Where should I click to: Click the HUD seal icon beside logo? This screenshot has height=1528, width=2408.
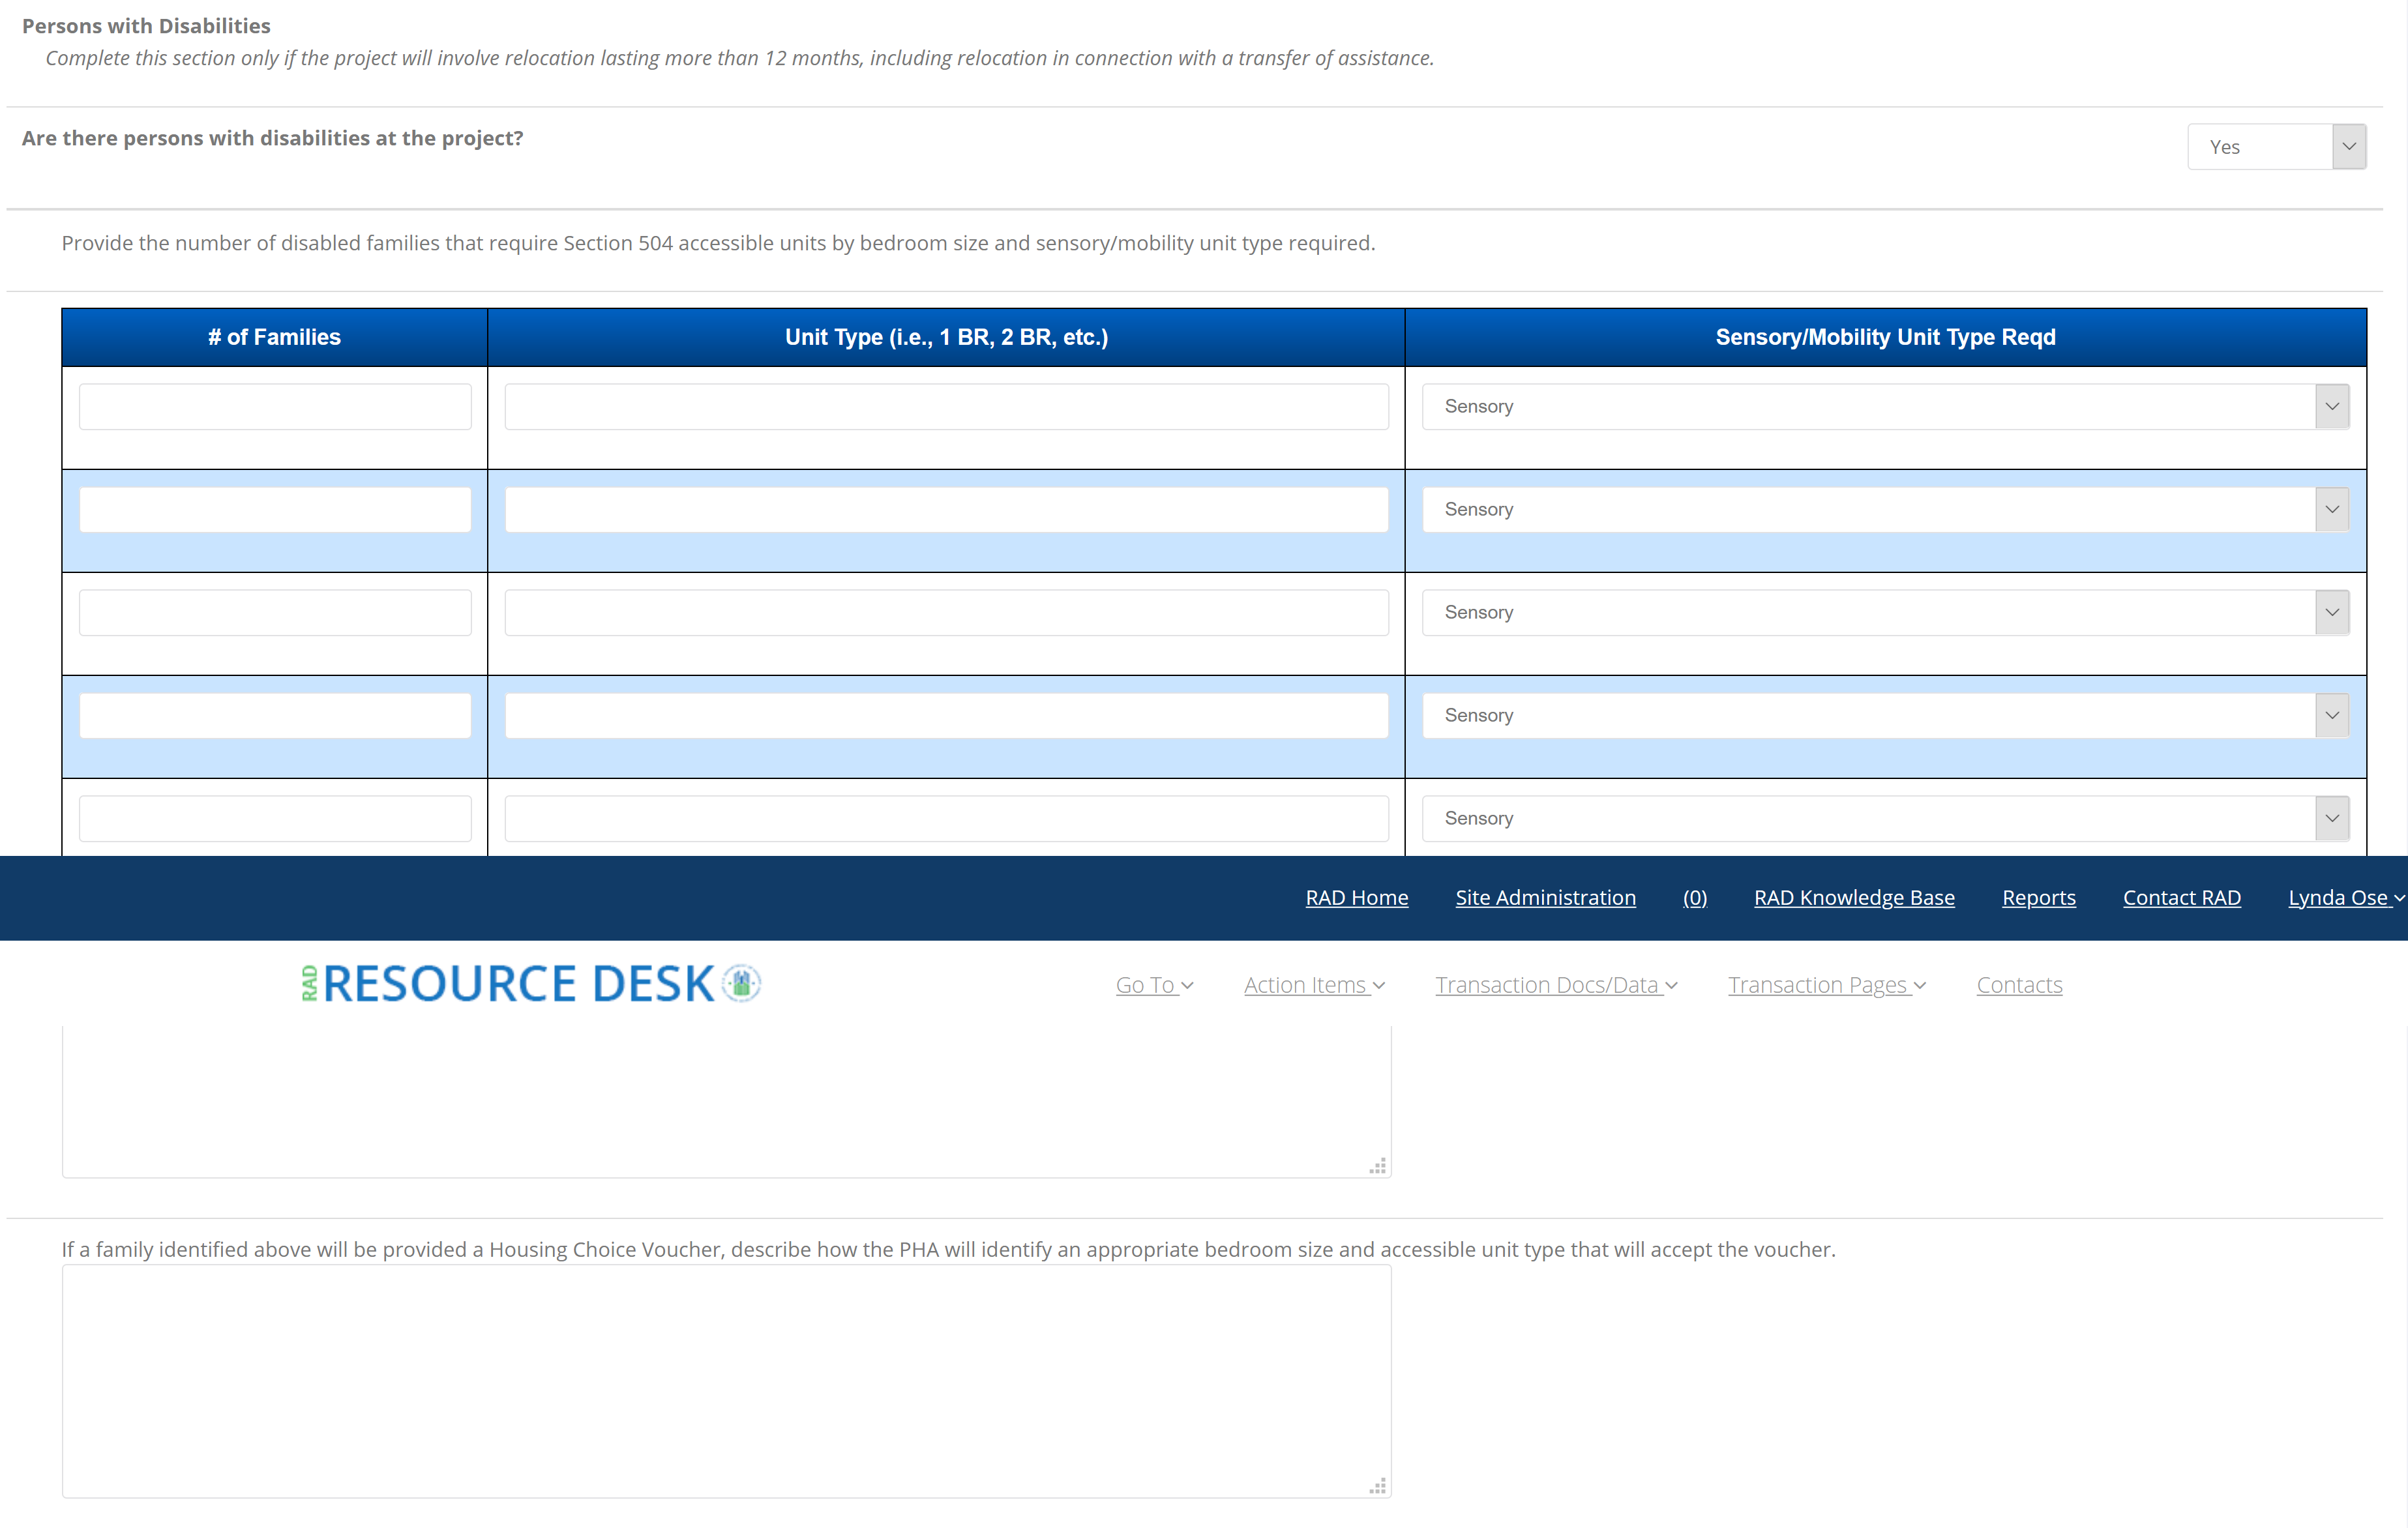pos(741,983)
